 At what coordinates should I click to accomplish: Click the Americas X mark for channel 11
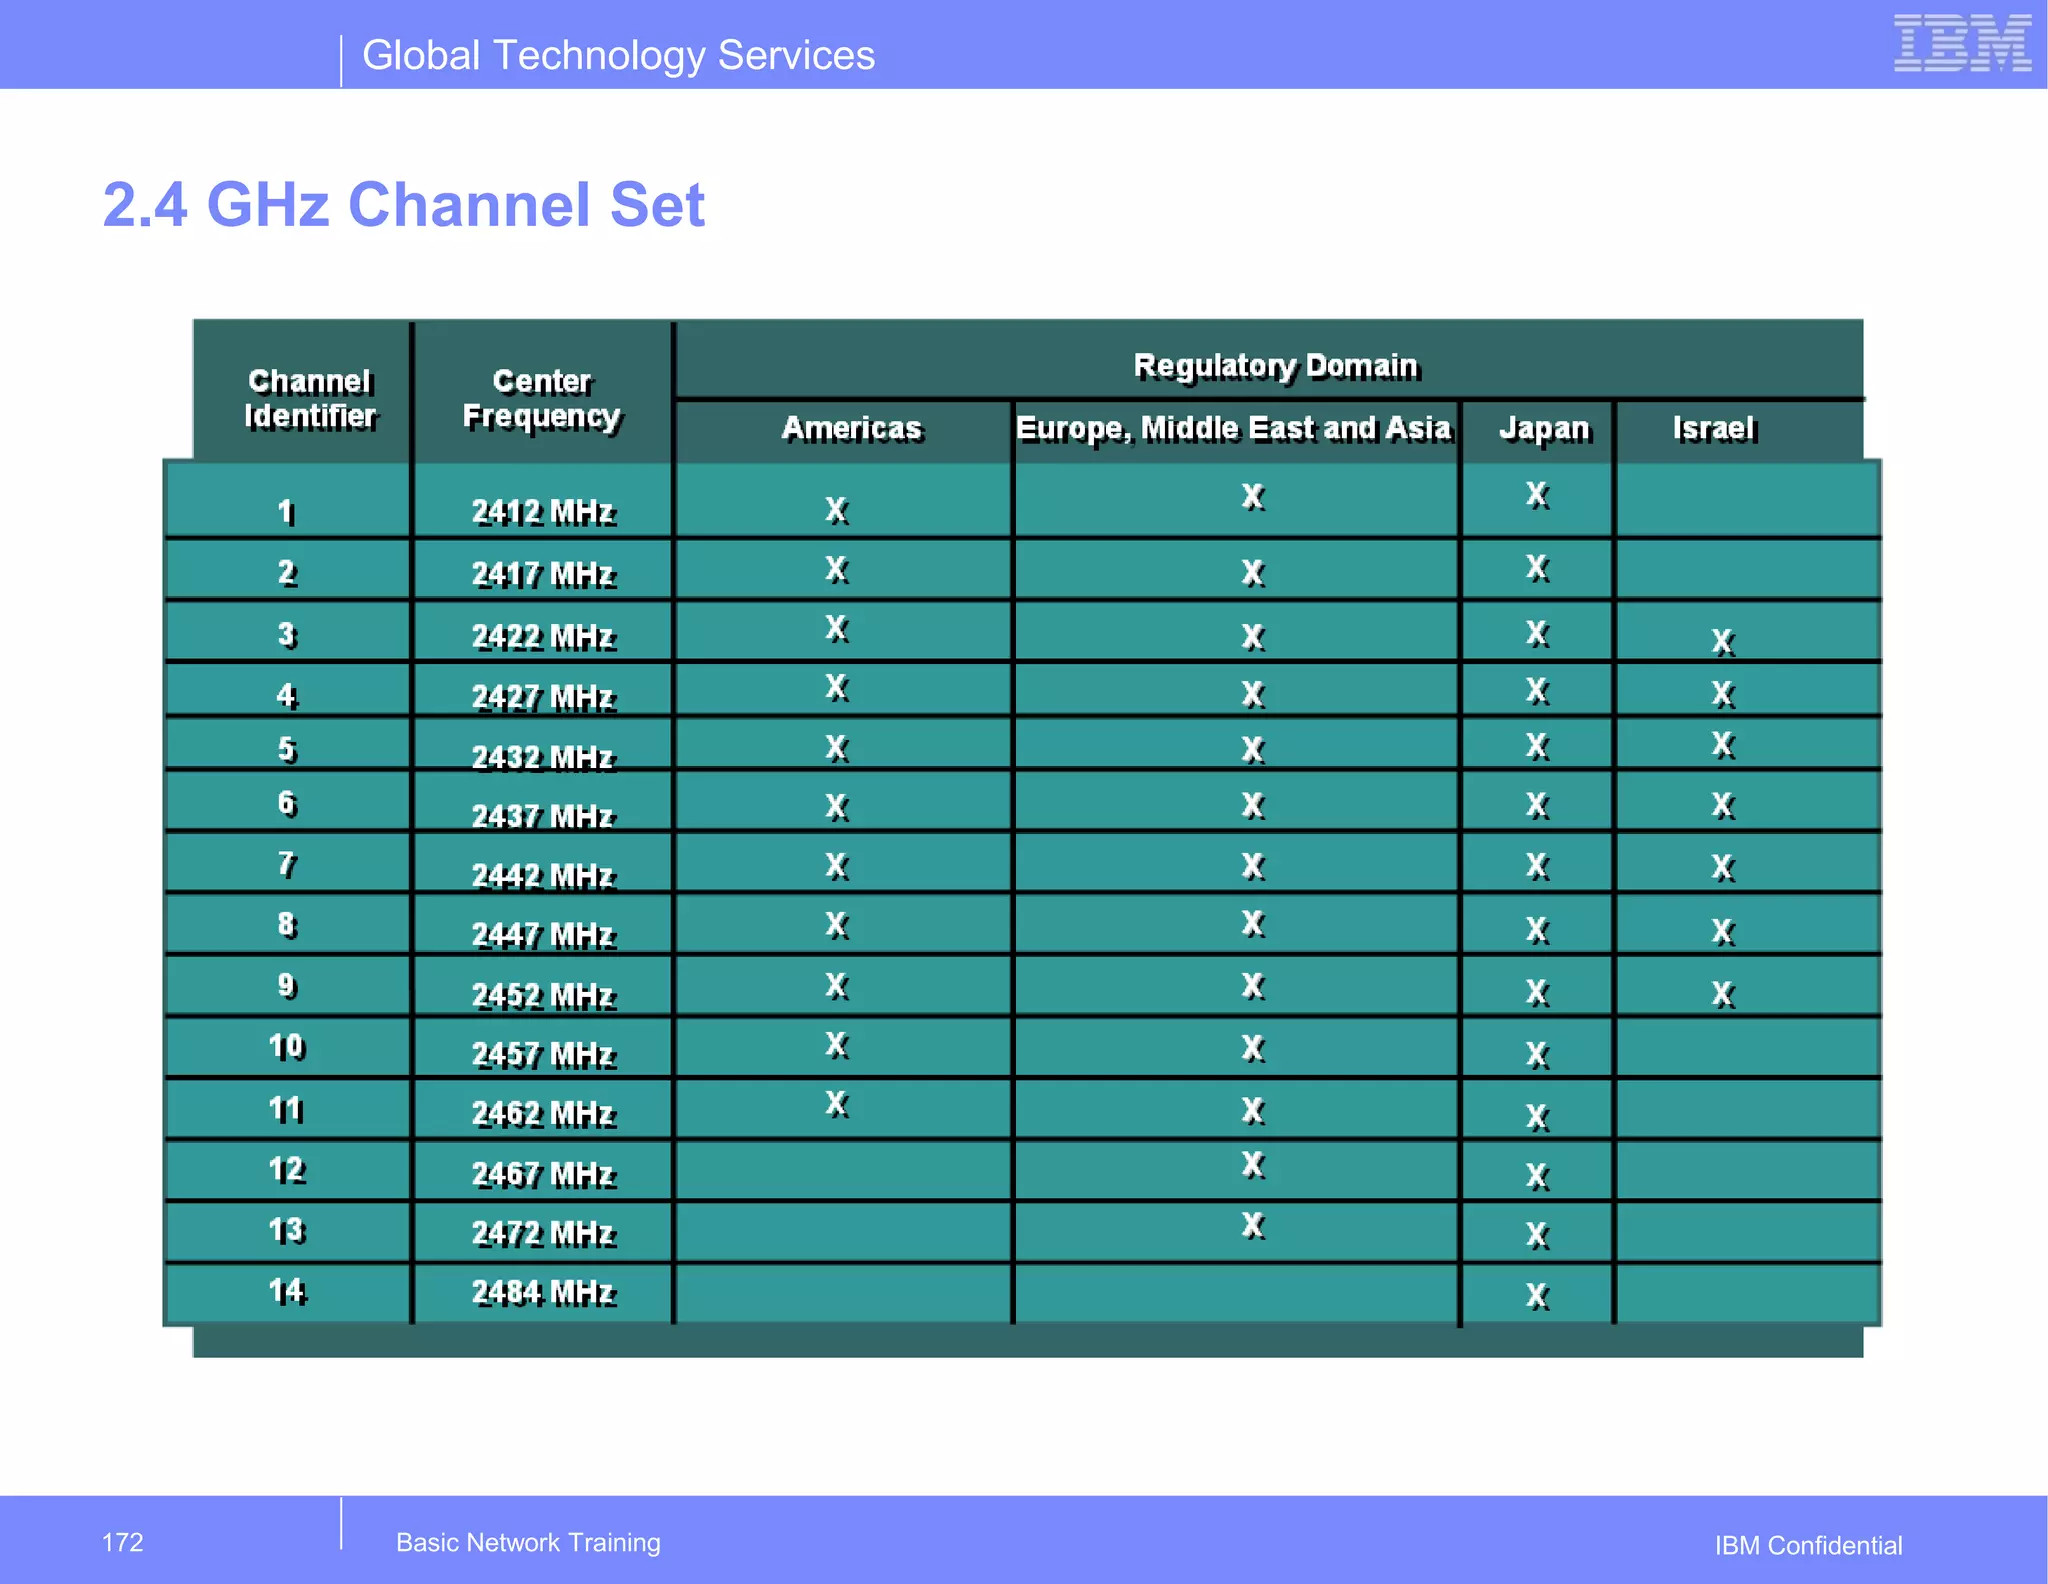click(837, 1104)
